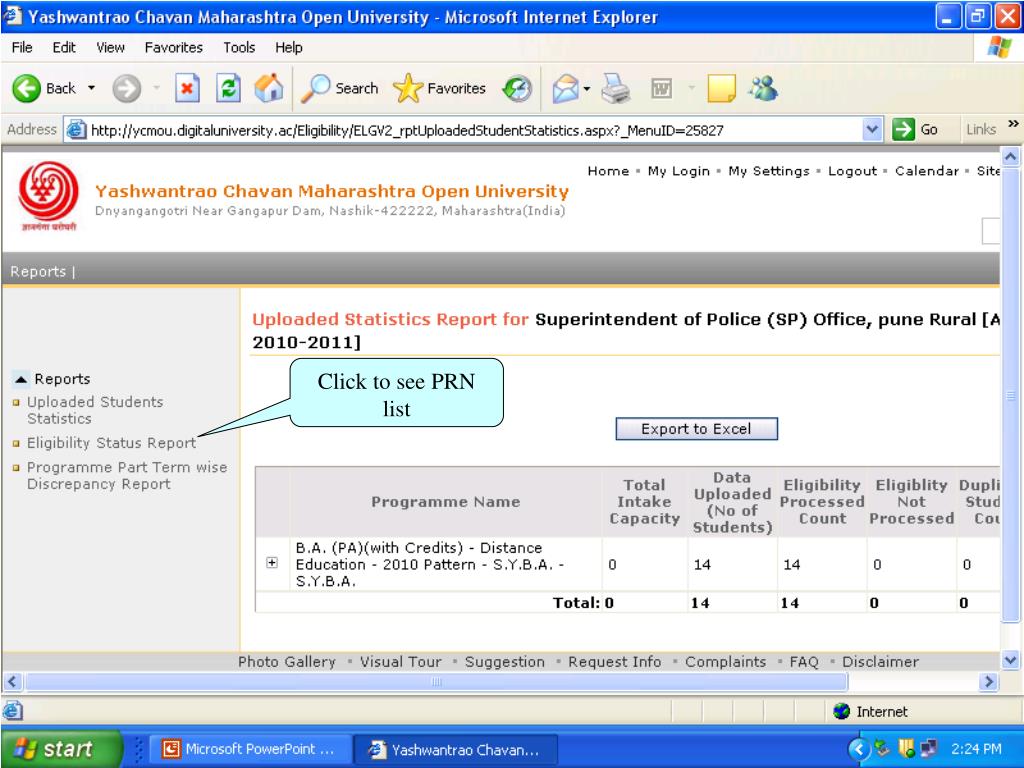Screen dimensions: 1024x768
Task: Expand hidden tray icons with the arrow
Action: click(x=859, y=748)
